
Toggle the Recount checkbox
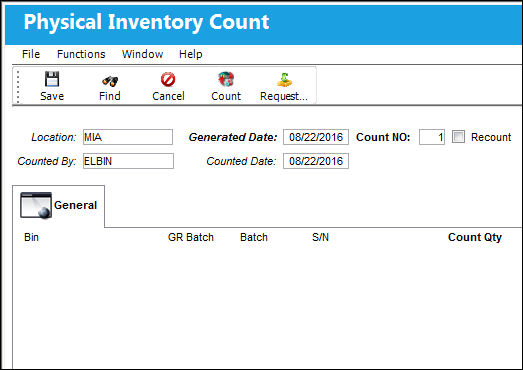click(458, 137)
